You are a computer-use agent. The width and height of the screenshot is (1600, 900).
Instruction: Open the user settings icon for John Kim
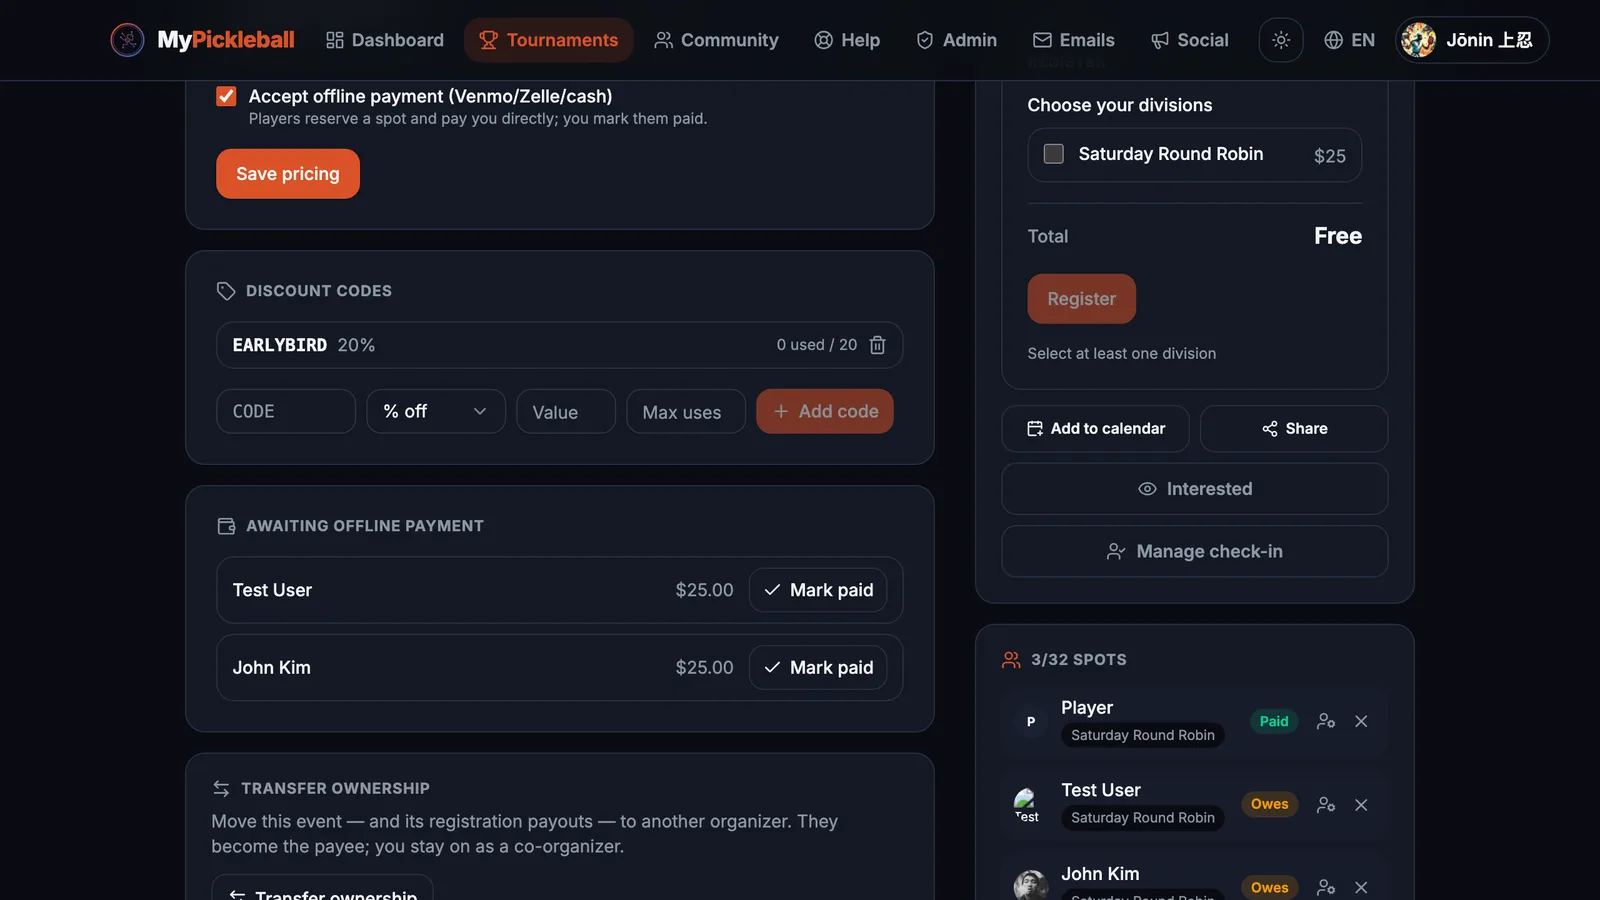click(1326, 887)
